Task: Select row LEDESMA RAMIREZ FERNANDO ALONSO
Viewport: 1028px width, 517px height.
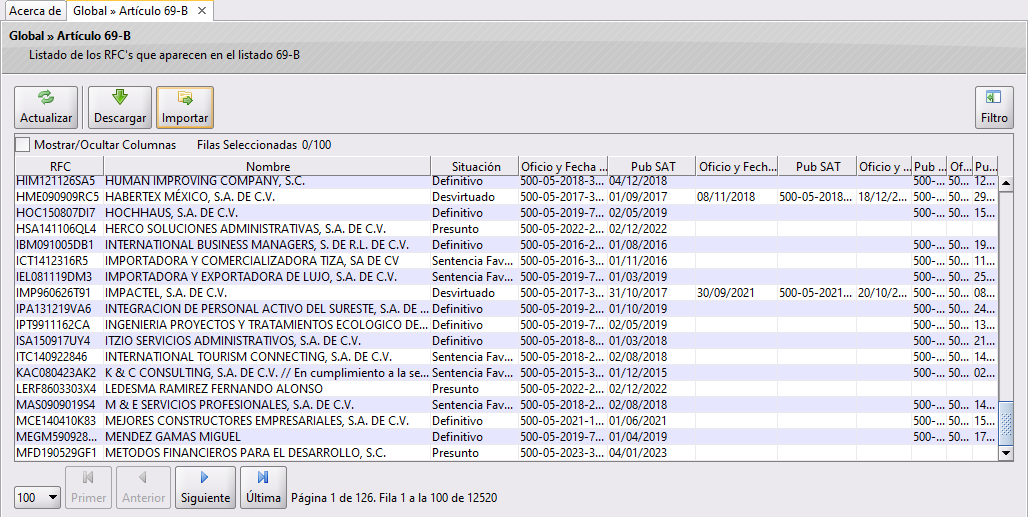Action: coord(506,389)
